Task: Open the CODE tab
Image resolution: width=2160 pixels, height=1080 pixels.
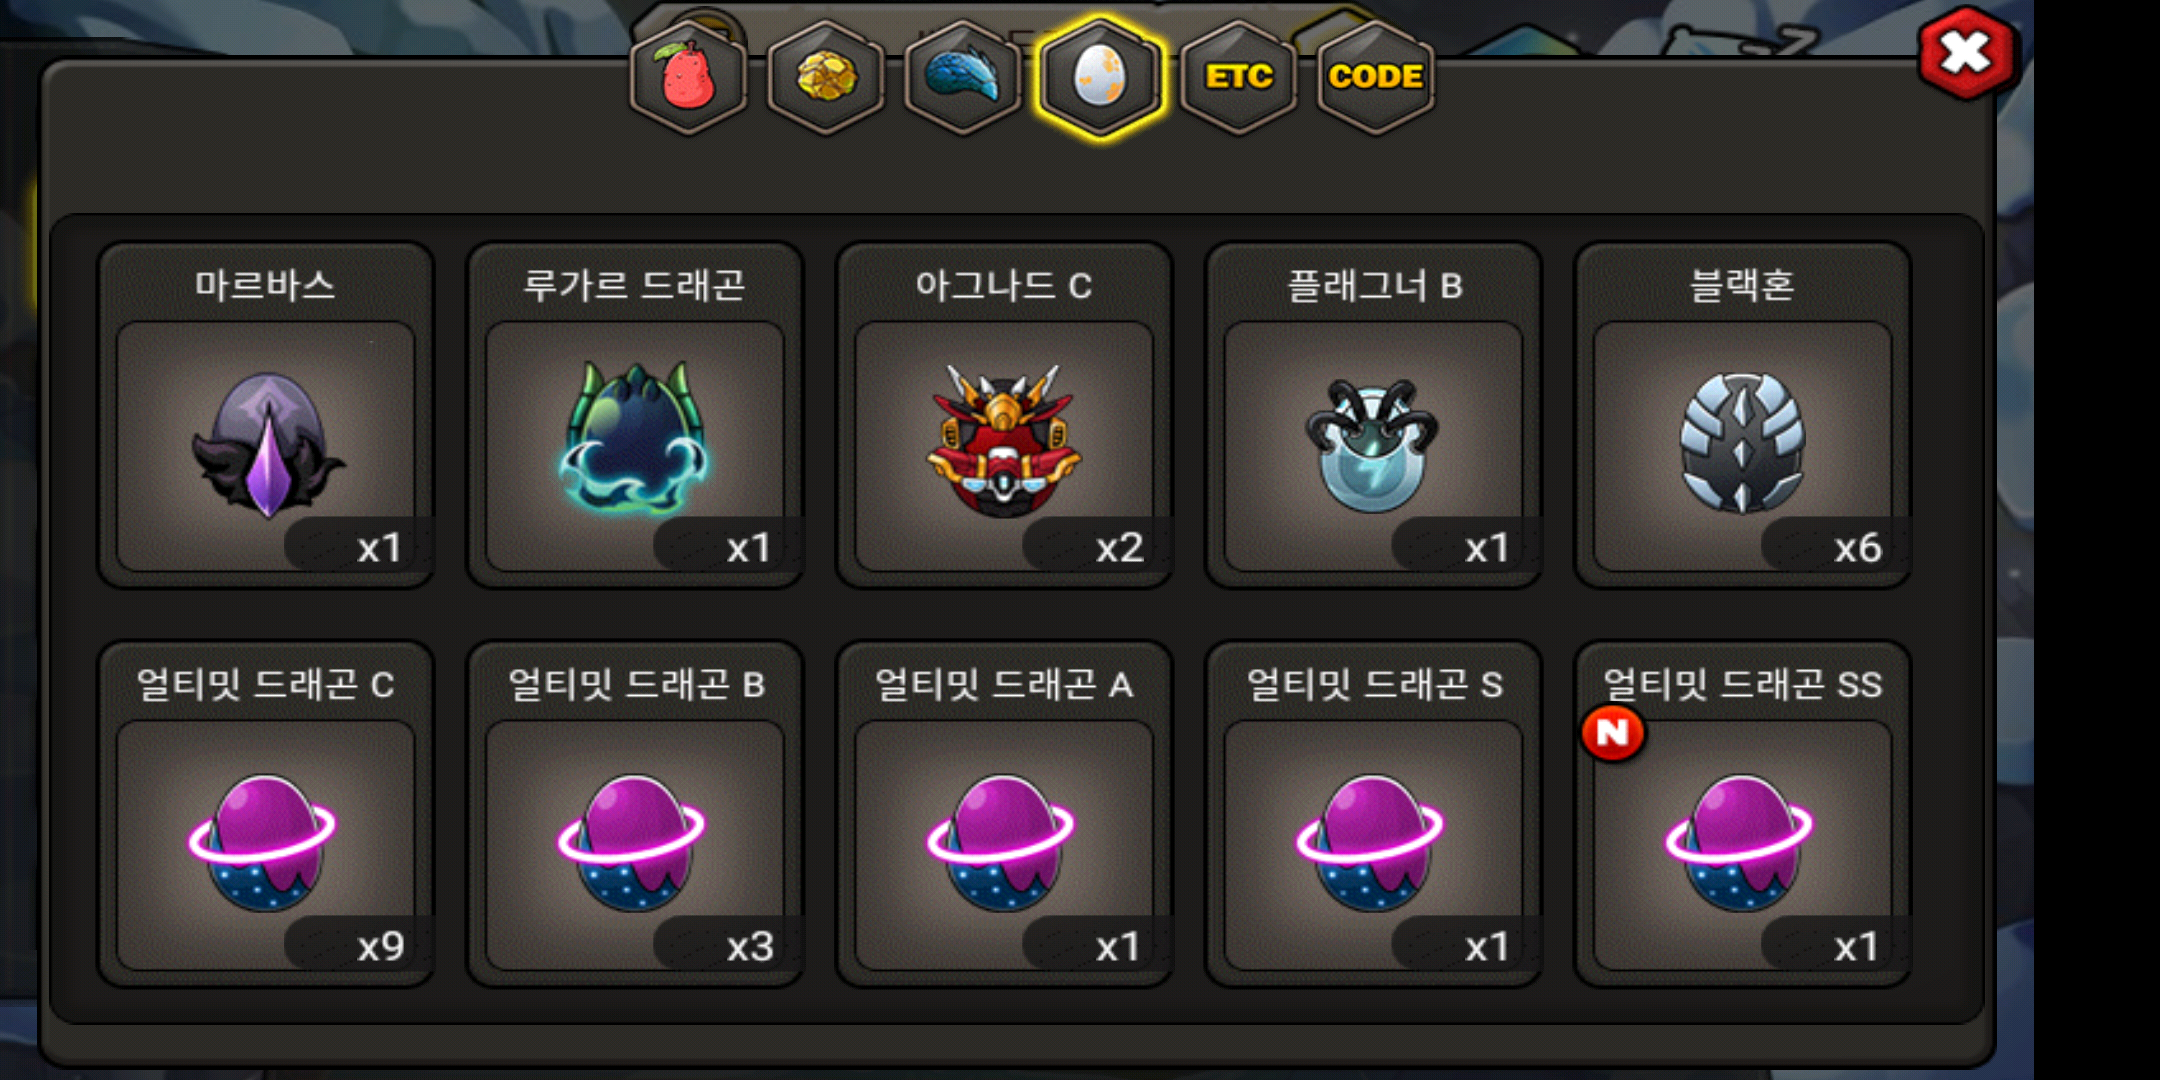Action: pyautogui.click(x=1376, y=77)
